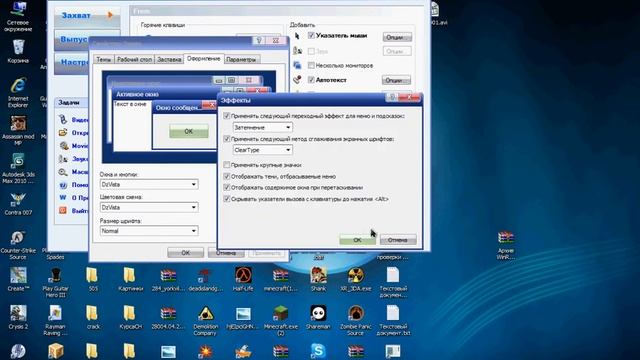The width and height of the screenshot is (640, 360).
Task: Select the minecraft(1... WinRAR archive icon
Action: coord(280,280)
